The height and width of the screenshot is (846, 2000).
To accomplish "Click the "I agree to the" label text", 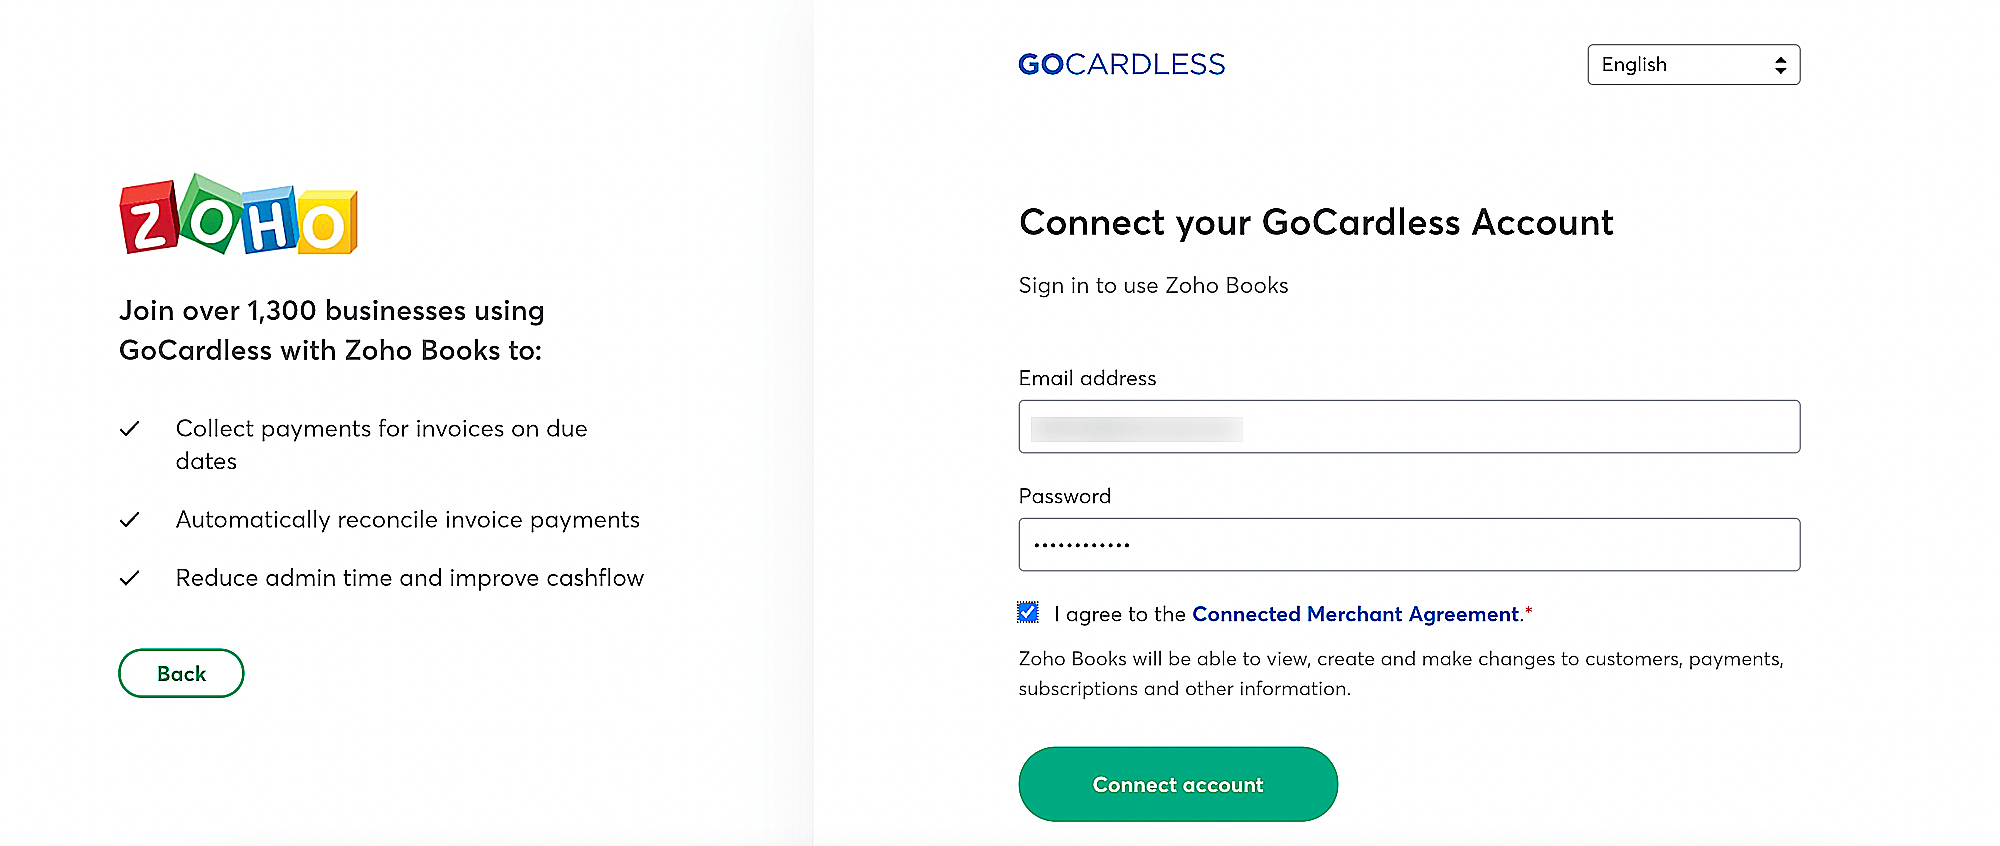I will (1119, 614).
